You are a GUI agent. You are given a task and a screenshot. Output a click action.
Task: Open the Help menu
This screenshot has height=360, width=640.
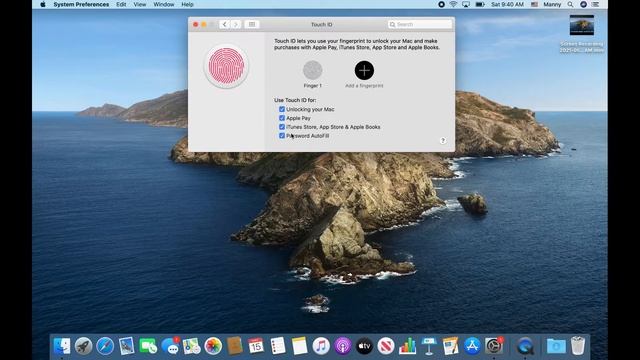tap(187, 4)
